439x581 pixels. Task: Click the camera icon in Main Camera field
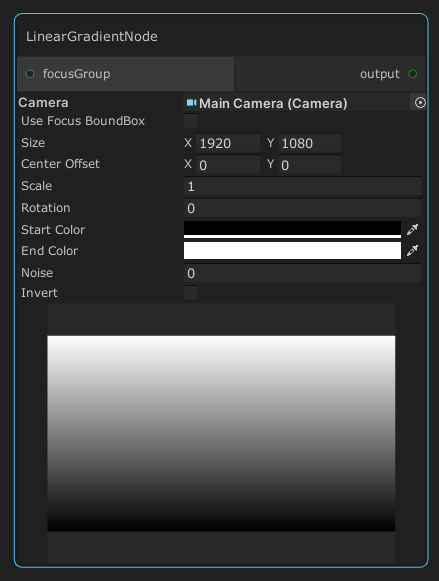(191, 103)
